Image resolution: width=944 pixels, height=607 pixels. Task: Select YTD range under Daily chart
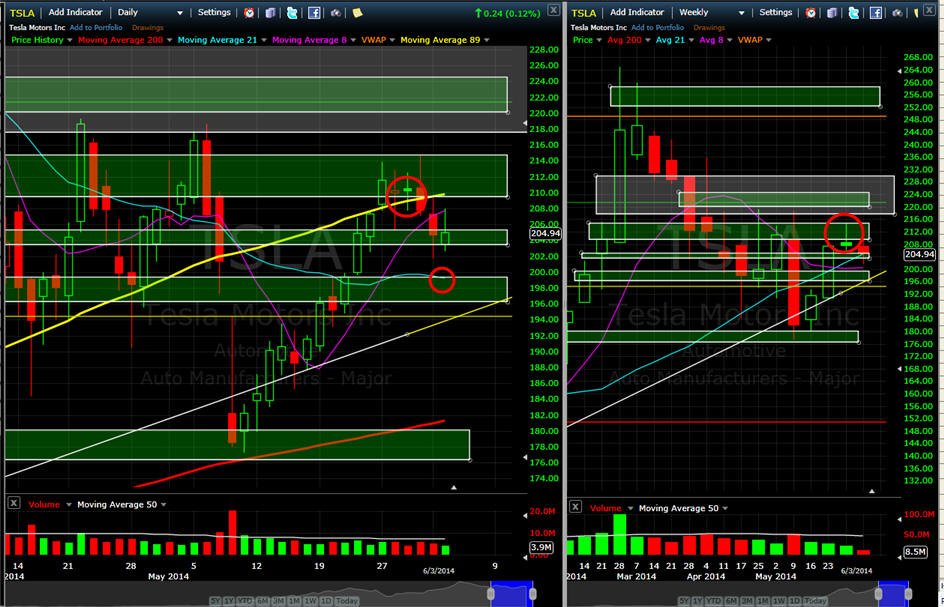pos(246,600)
